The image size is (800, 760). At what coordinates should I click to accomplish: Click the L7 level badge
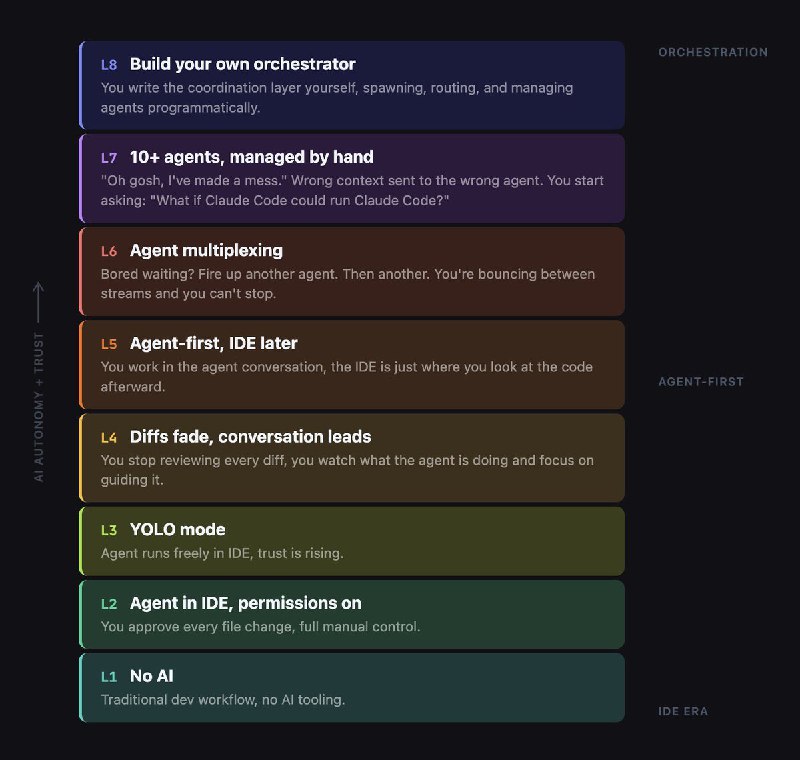pos(109,158)
